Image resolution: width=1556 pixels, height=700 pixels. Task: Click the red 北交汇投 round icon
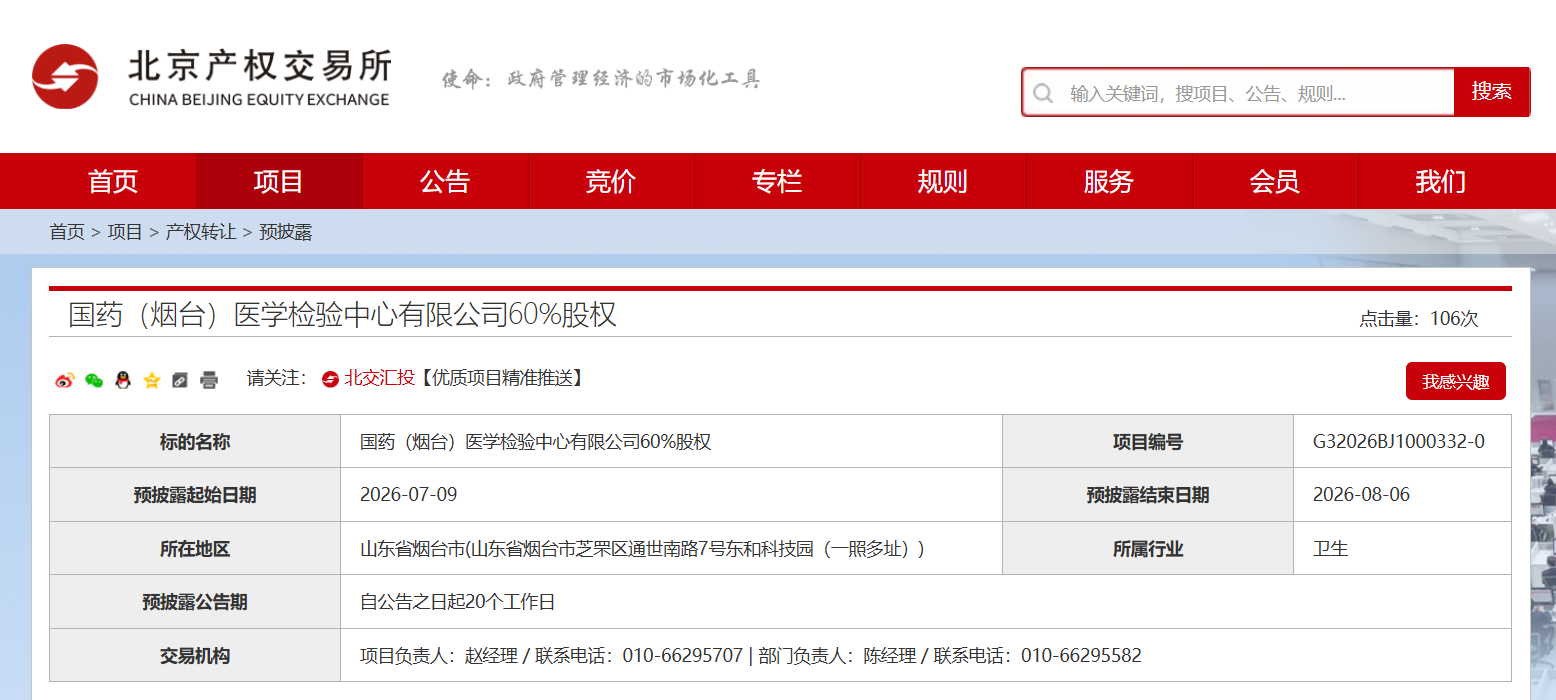pyautogui.click(x=330, y=379)
